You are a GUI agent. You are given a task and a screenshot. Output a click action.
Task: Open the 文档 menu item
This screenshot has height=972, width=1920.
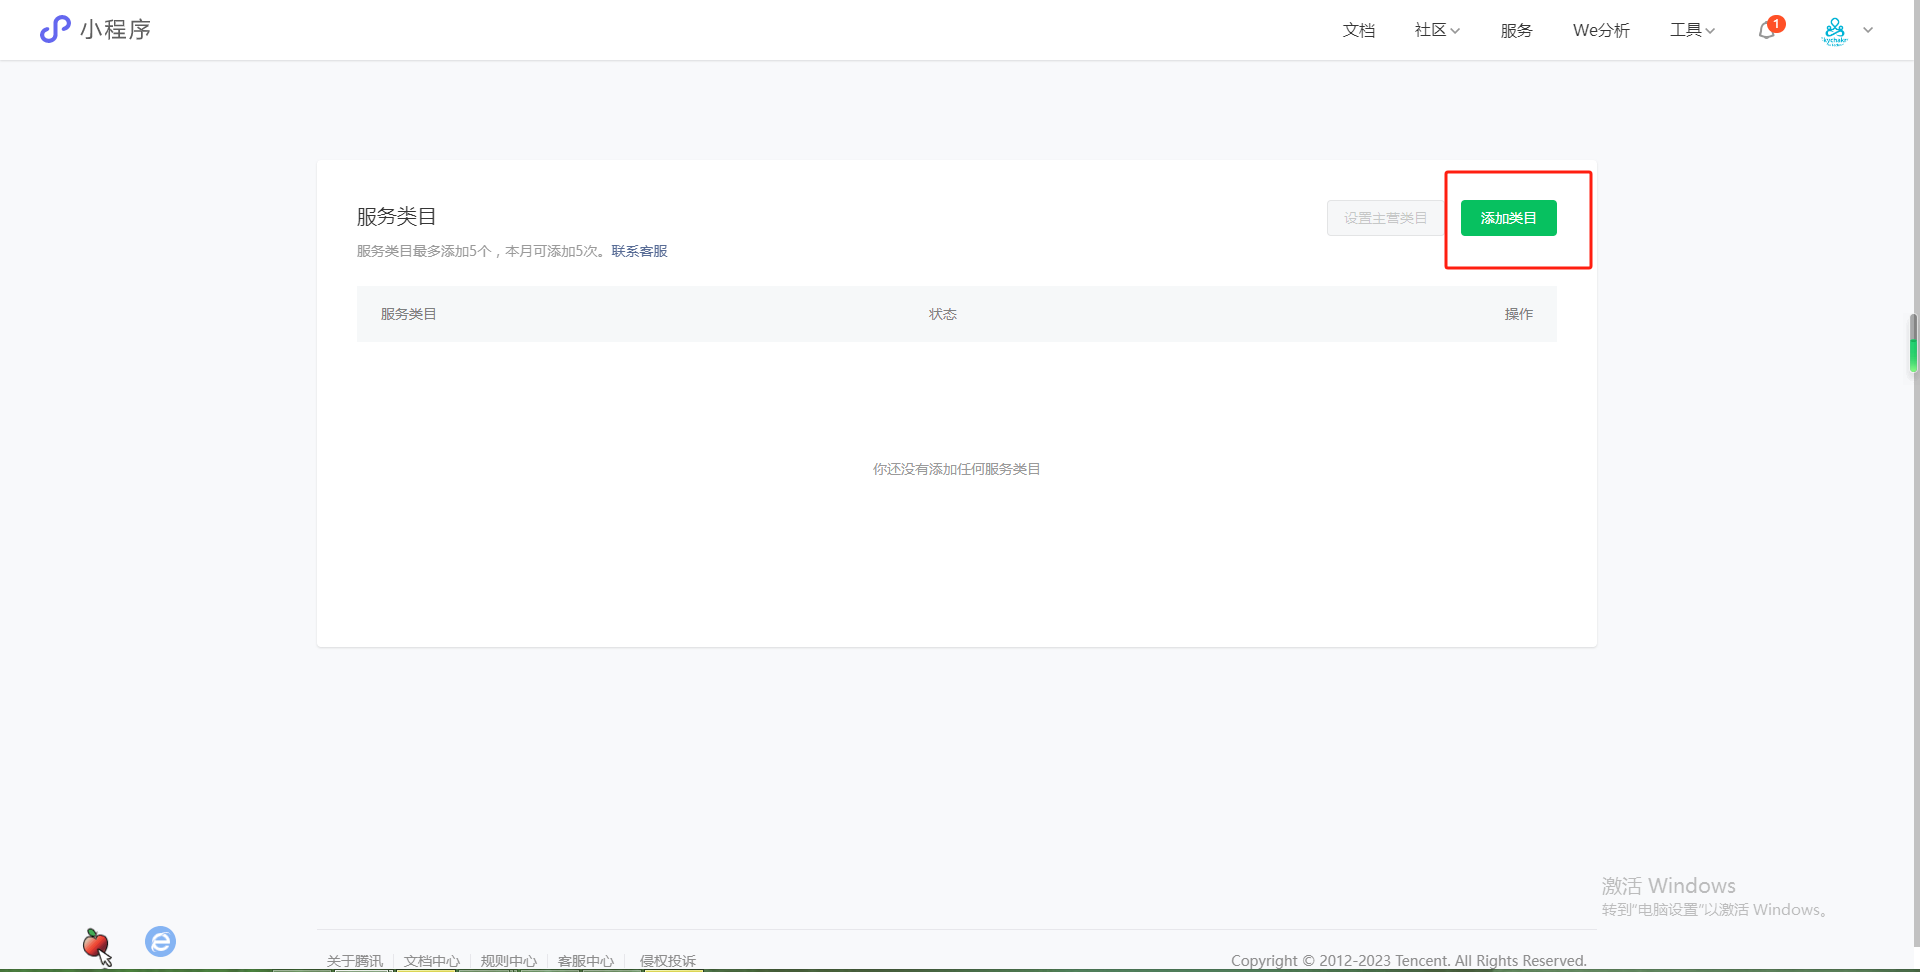pos(1358,30)
